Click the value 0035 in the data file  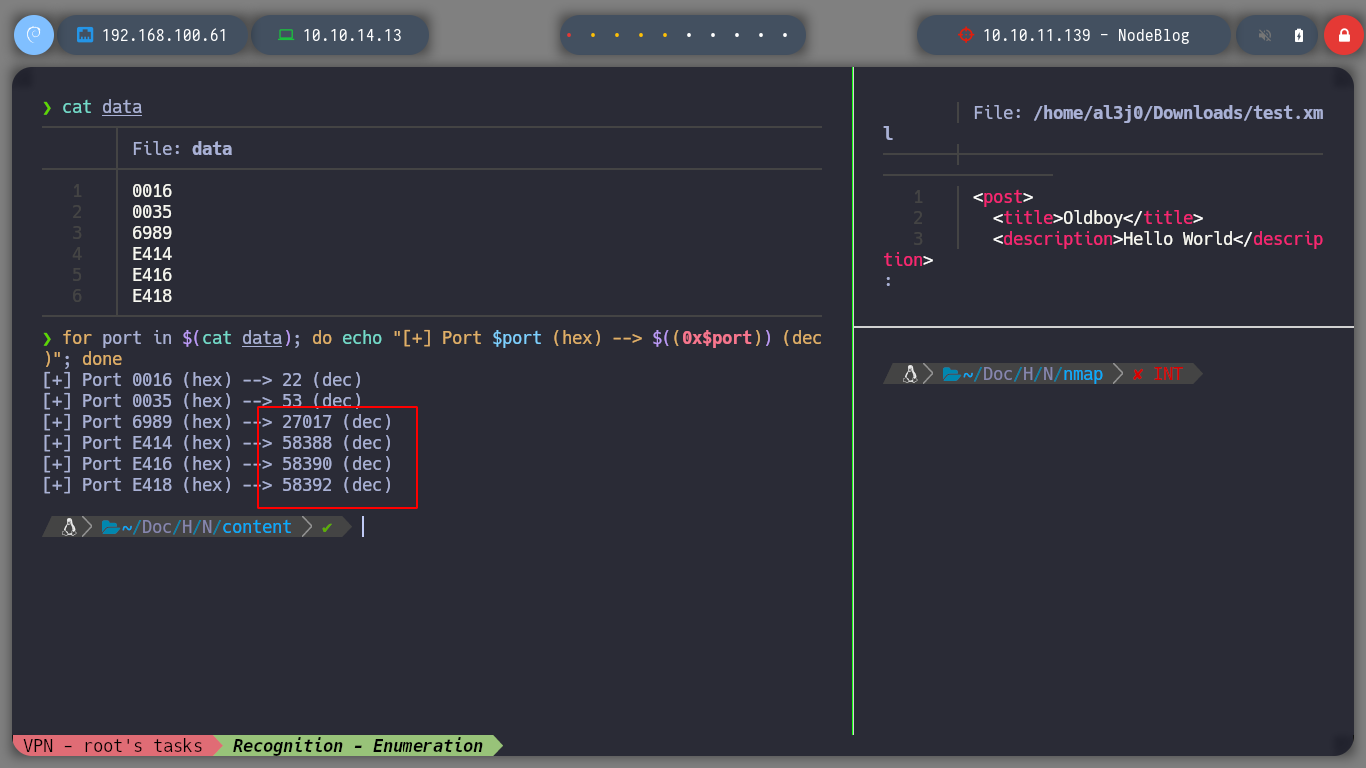[152, 212]
